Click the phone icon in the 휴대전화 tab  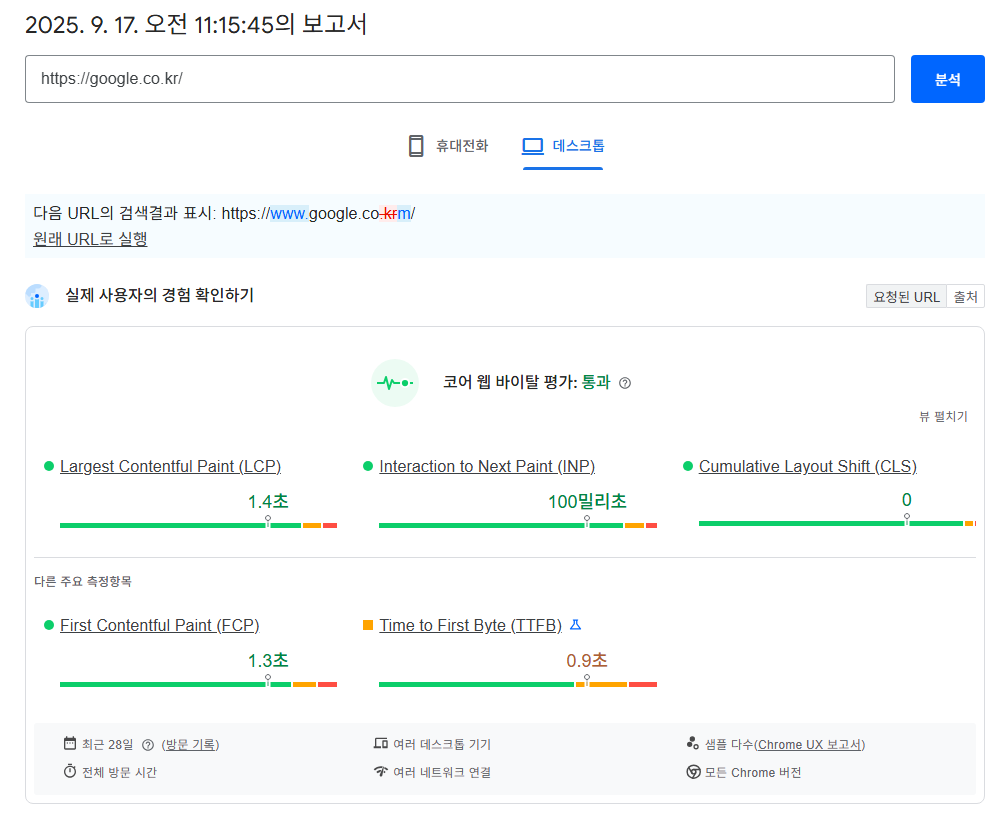416,146
